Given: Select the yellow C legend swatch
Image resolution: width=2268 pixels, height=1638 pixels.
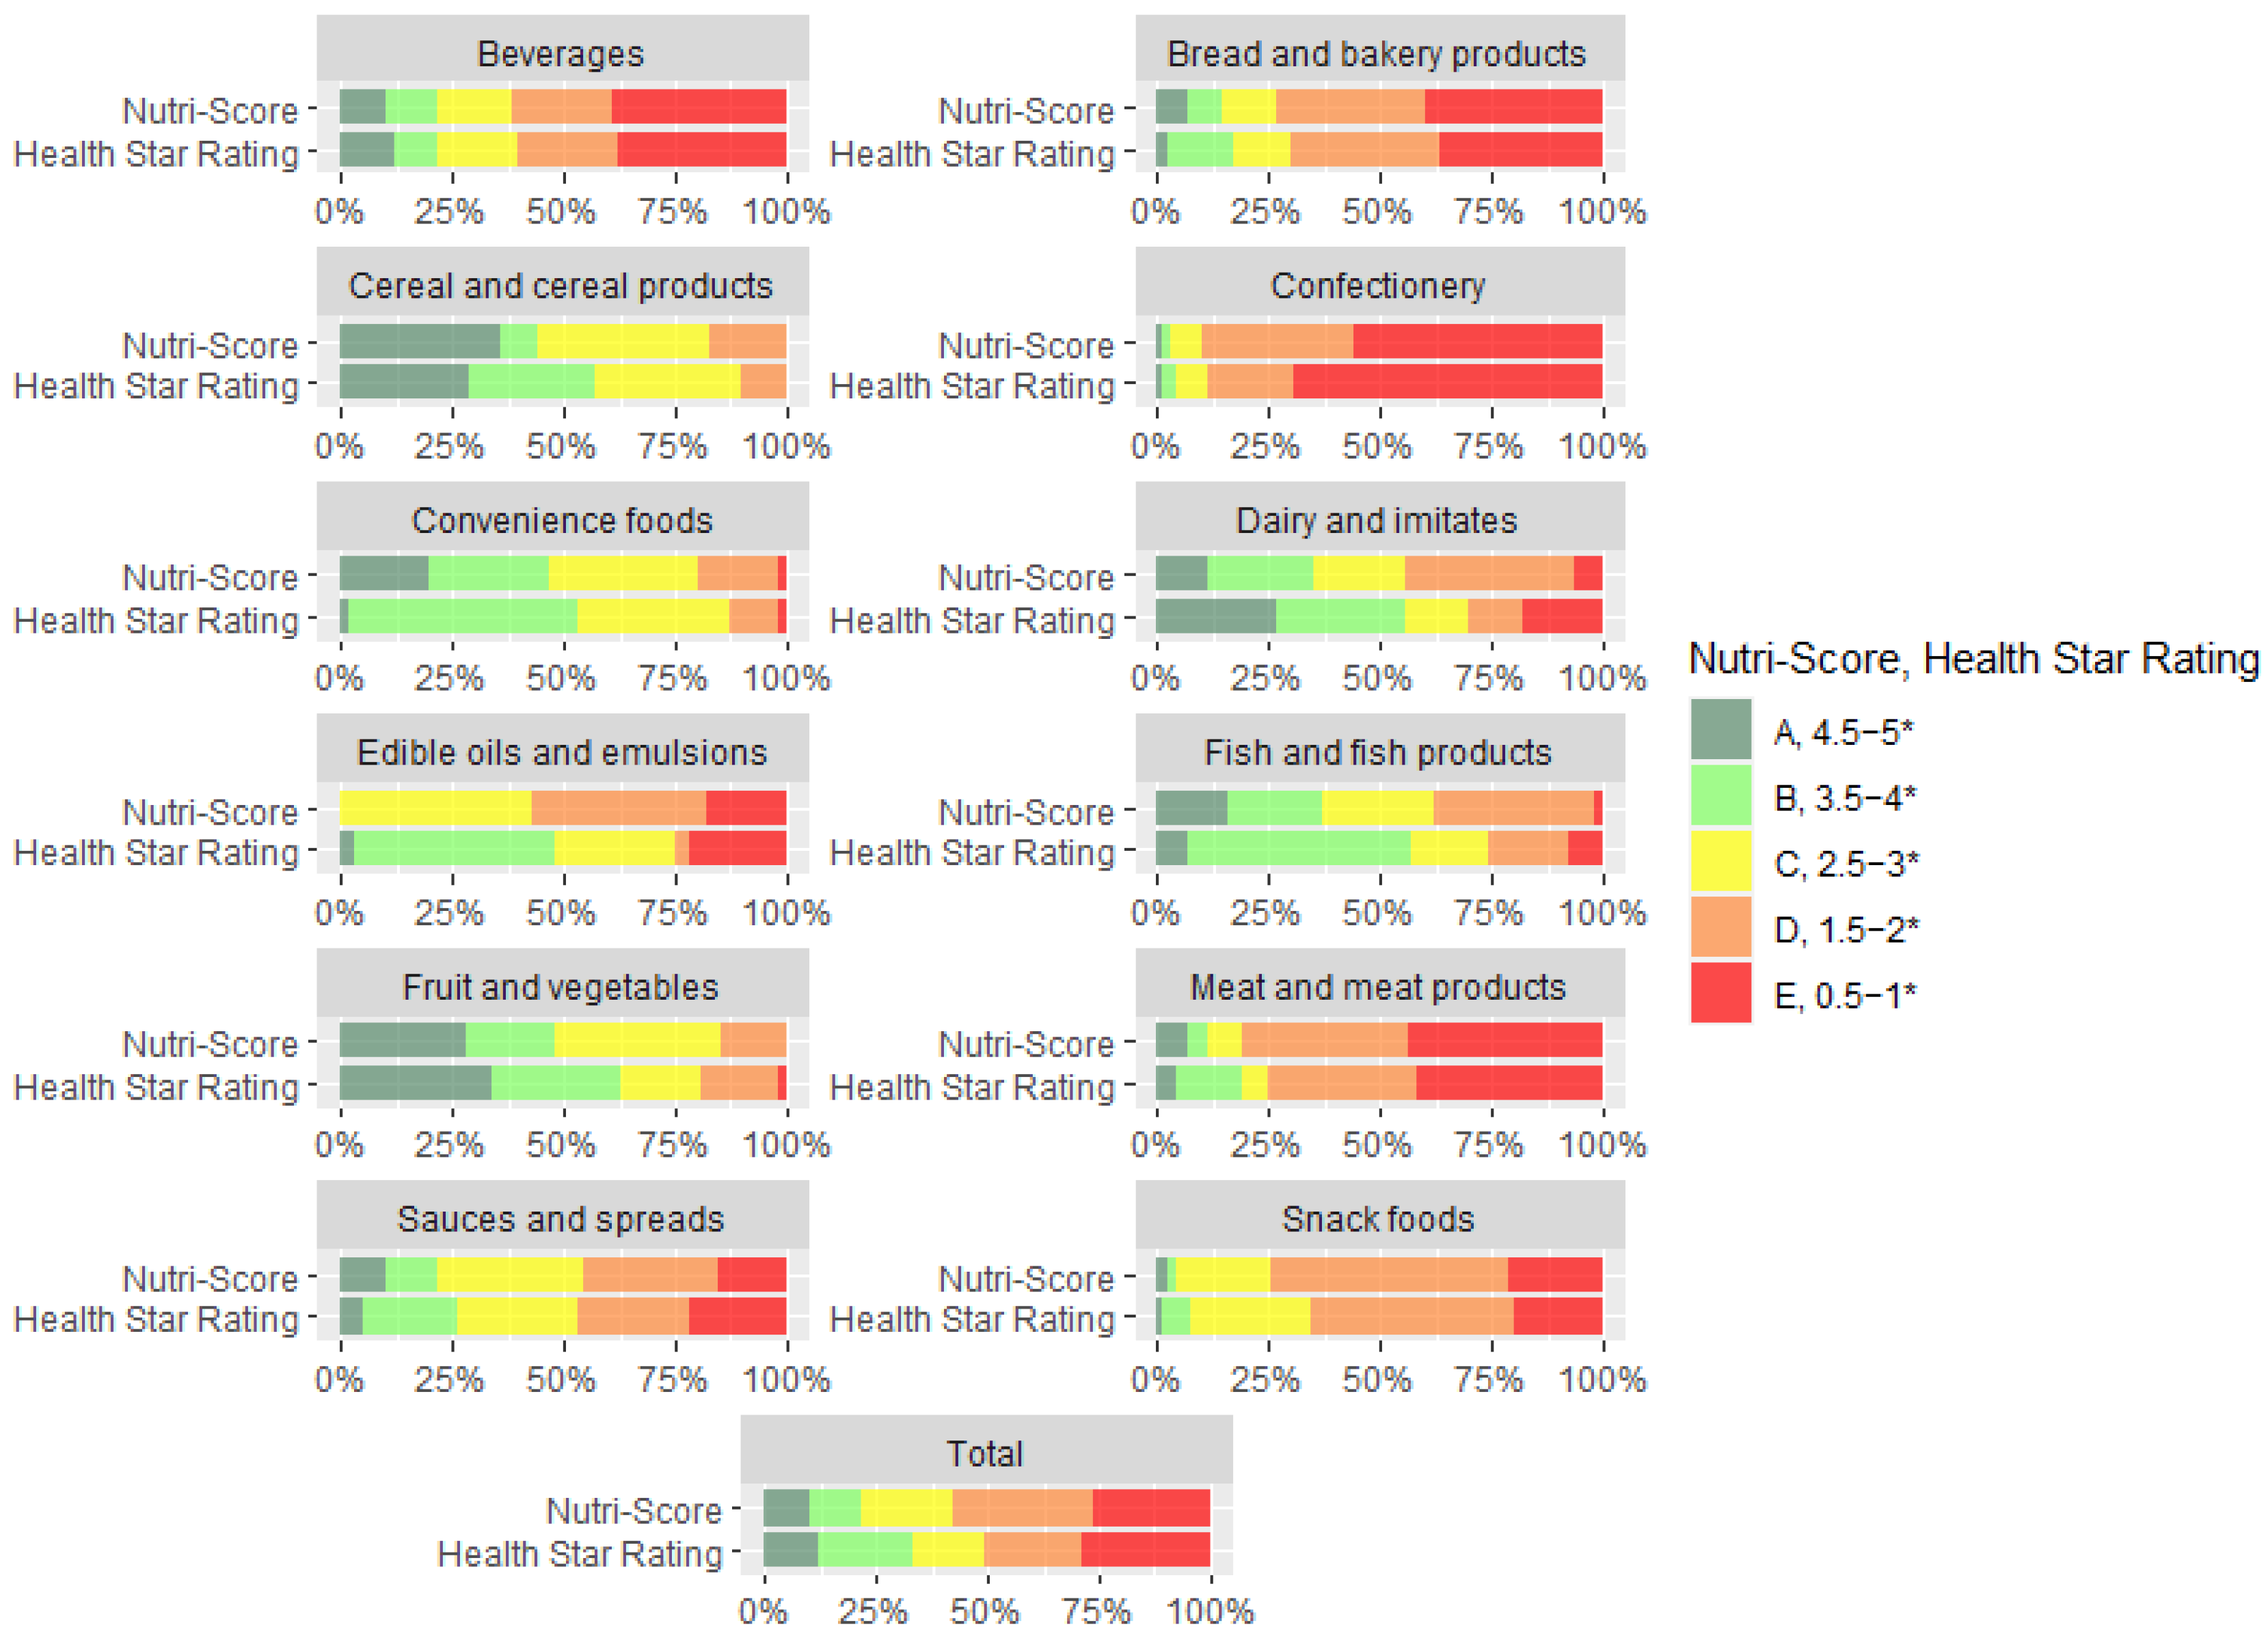Looking at the screenshot, I should click(x=1720, y=861).
